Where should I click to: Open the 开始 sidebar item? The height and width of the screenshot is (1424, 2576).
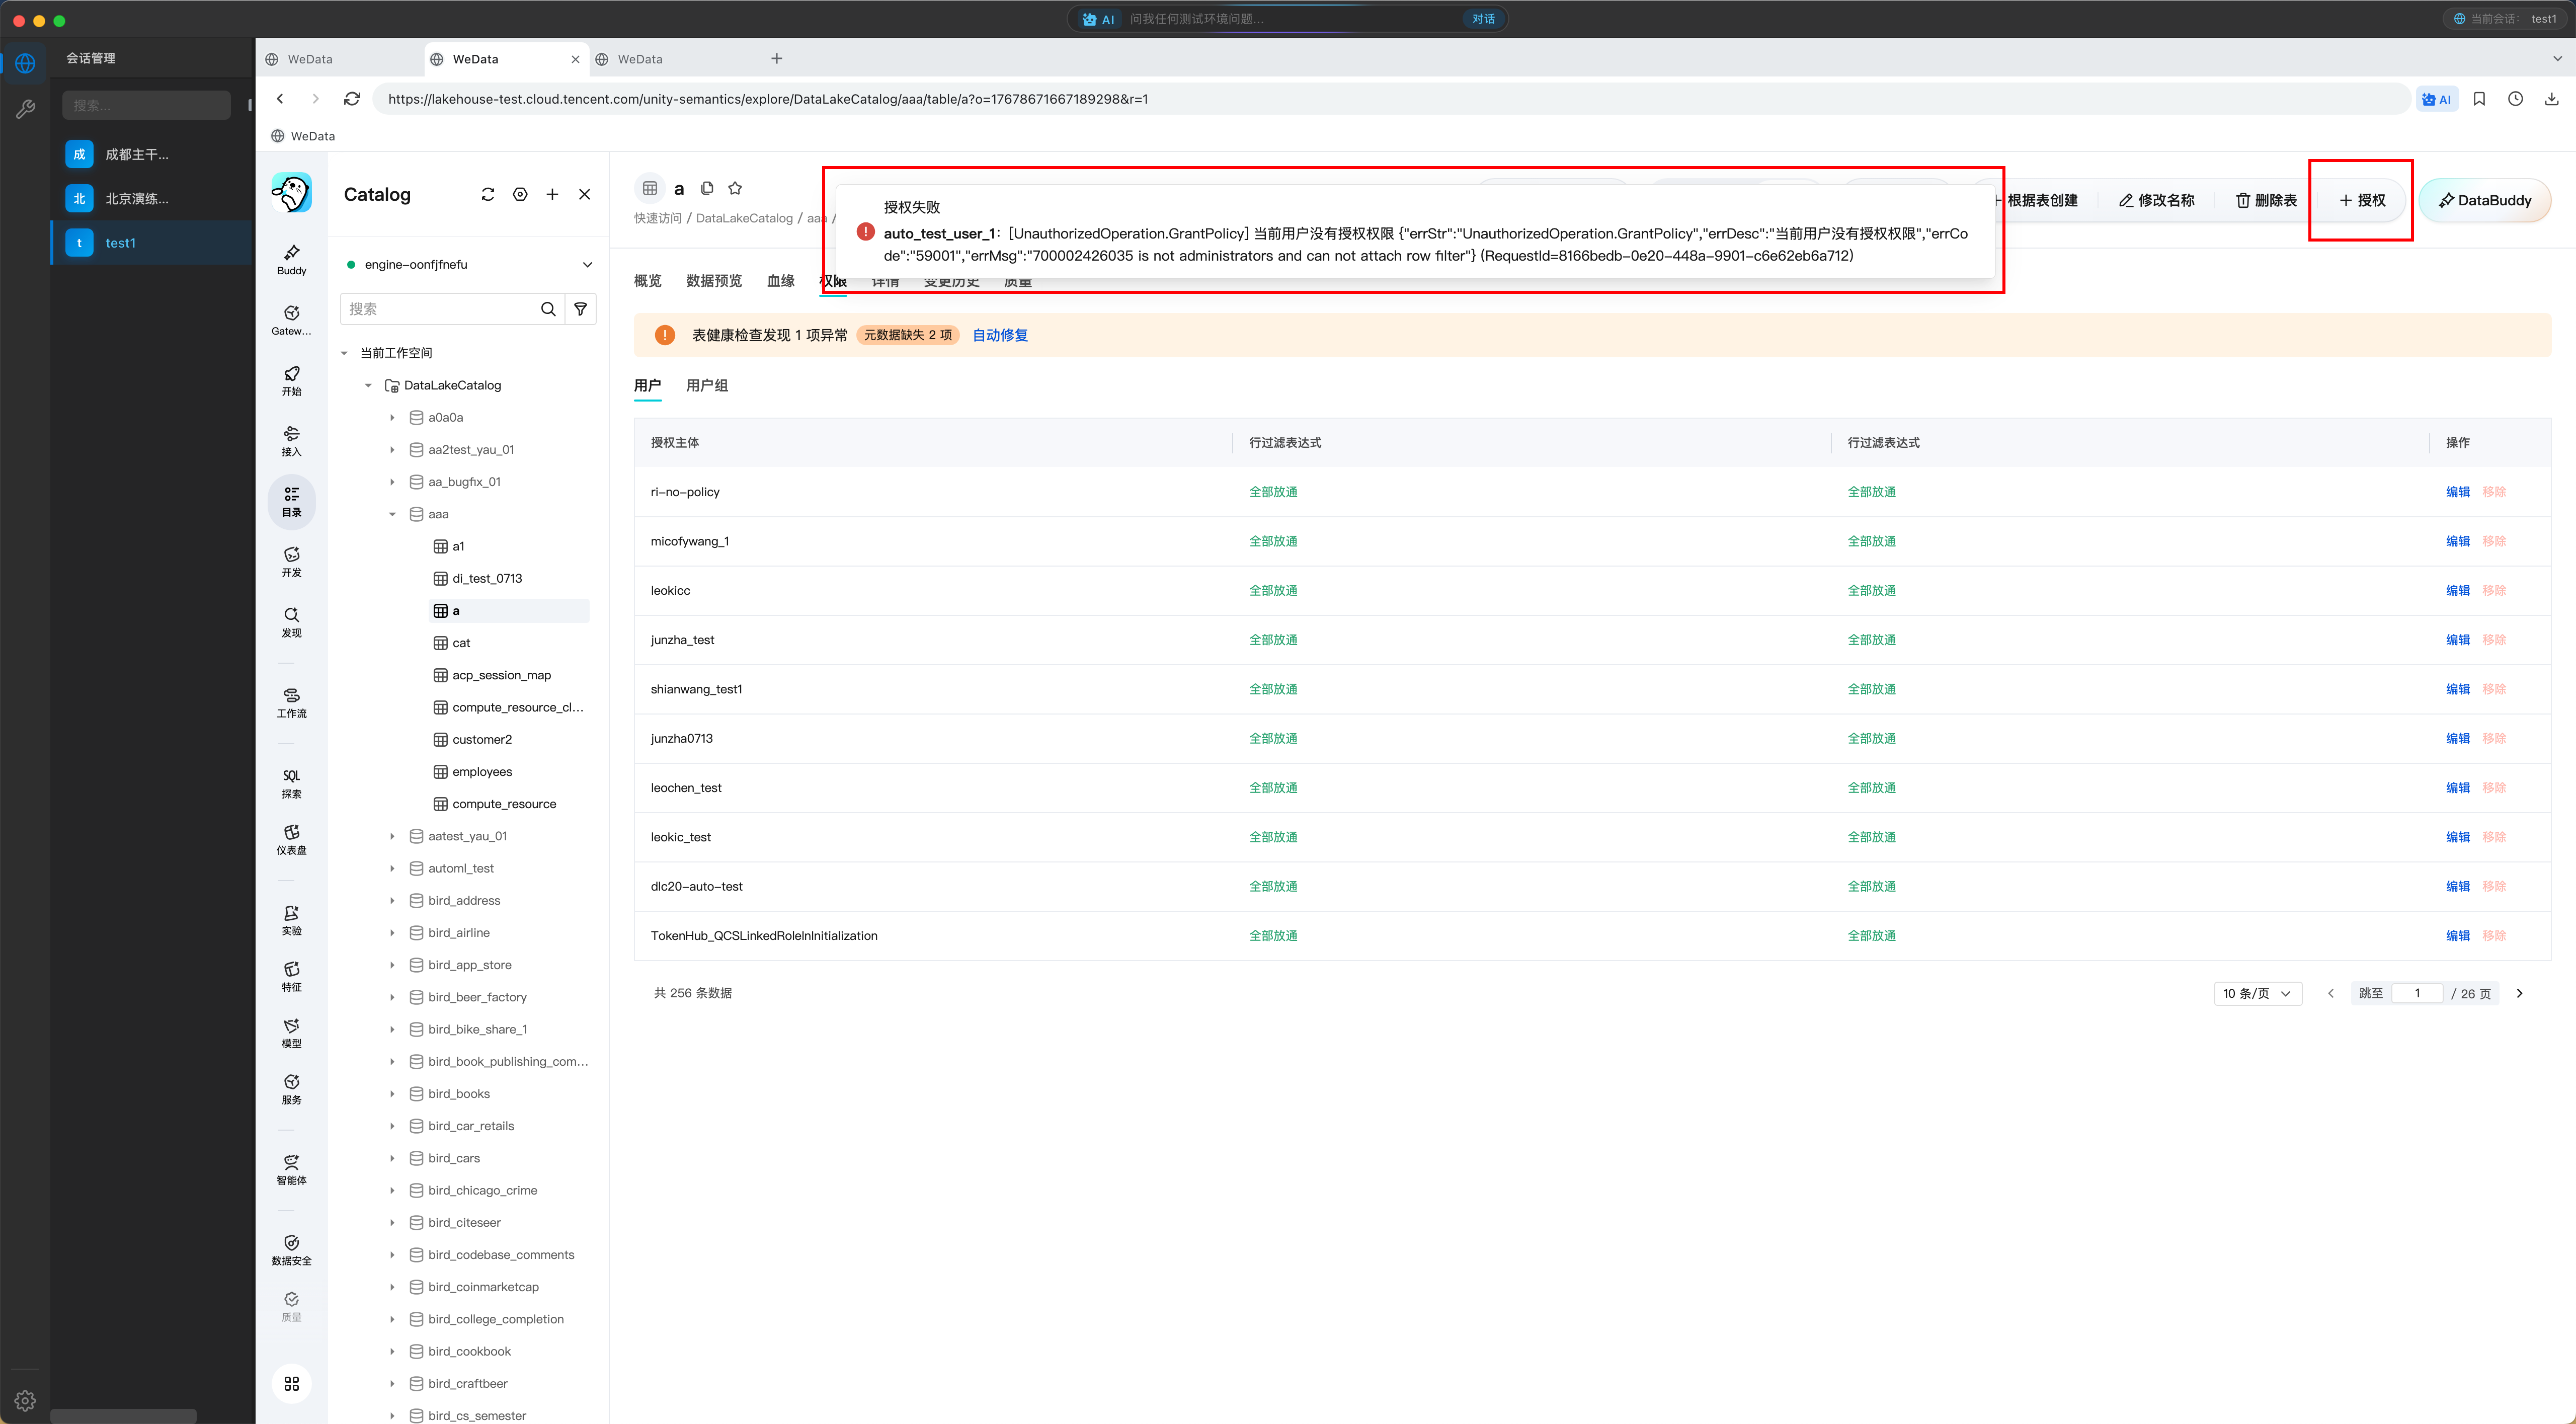[291, 381]
